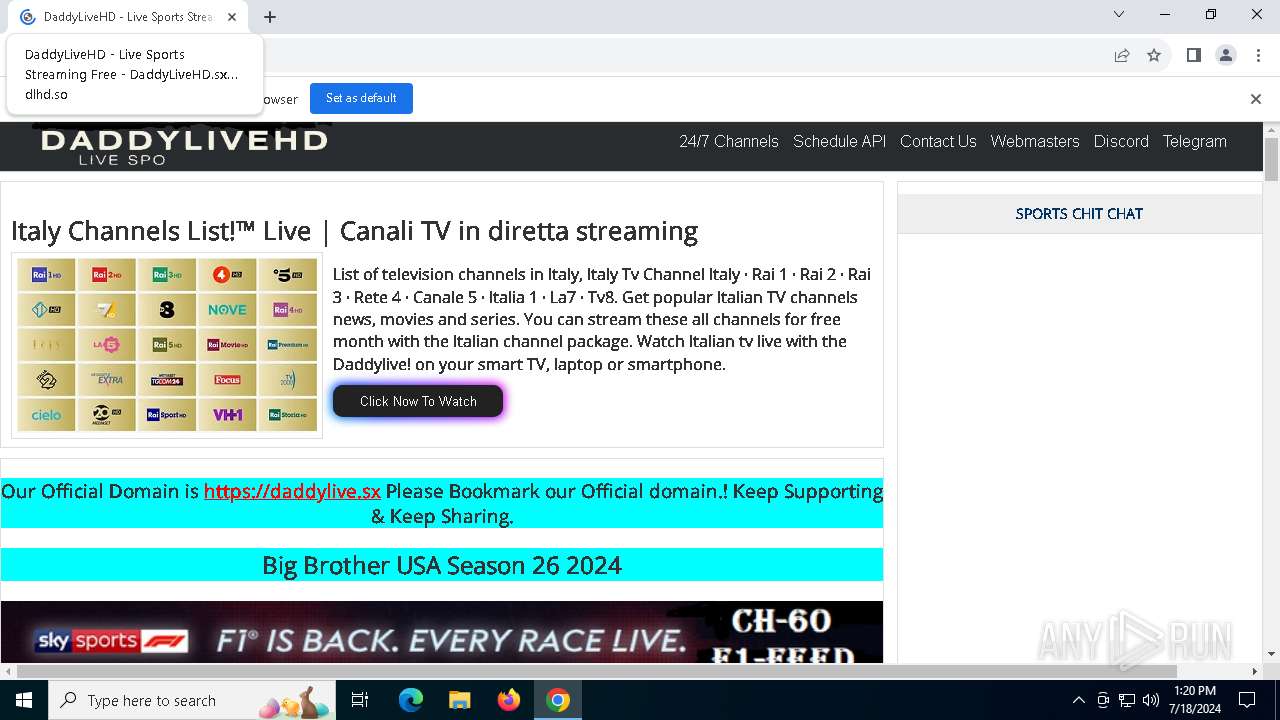Screen dimensions: 1280x720
Task: Open a new tab with plus icon
Action: point(270,17)
